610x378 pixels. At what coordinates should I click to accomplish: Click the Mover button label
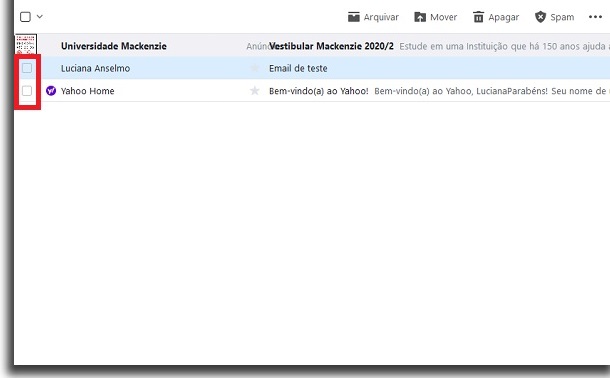point(443,17)
